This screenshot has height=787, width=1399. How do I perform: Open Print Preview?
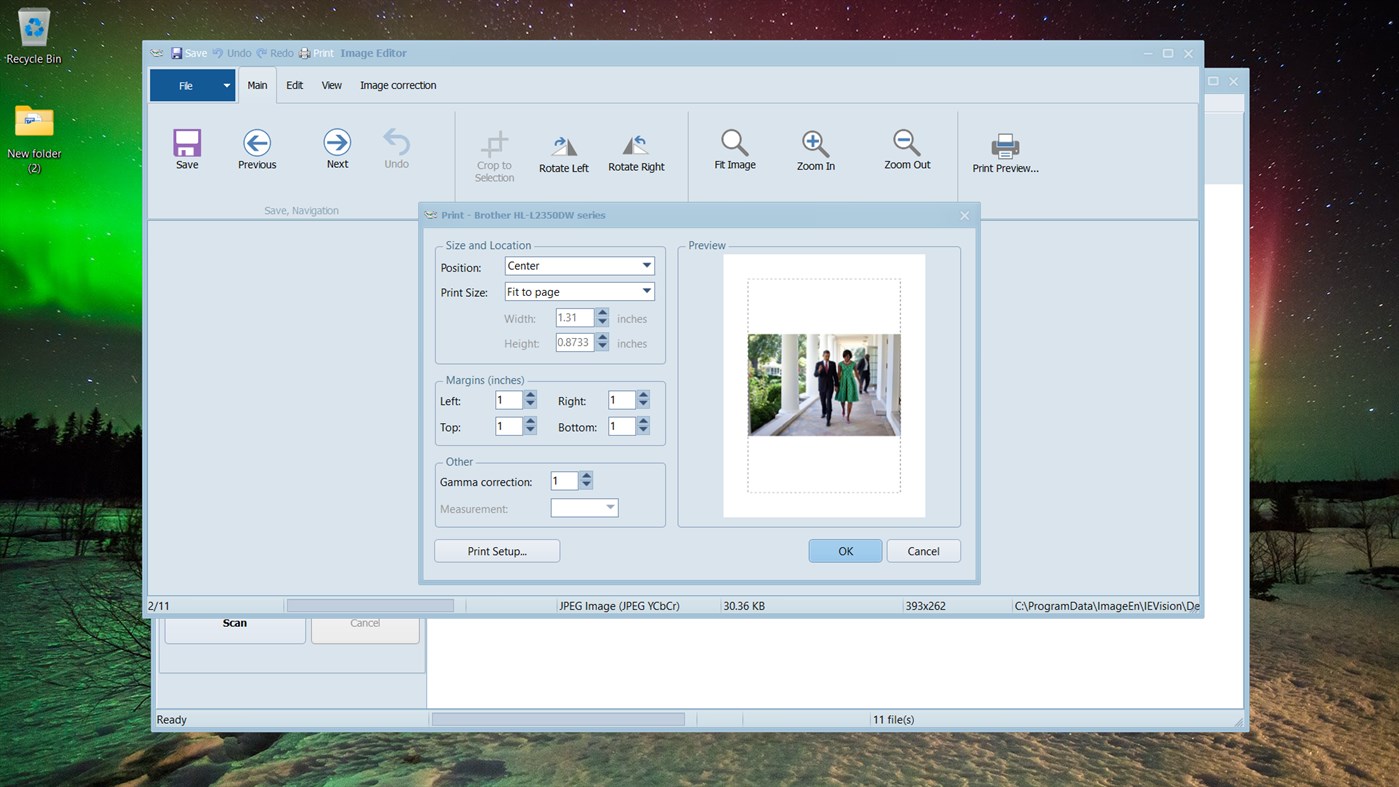tap(1004, 150)
